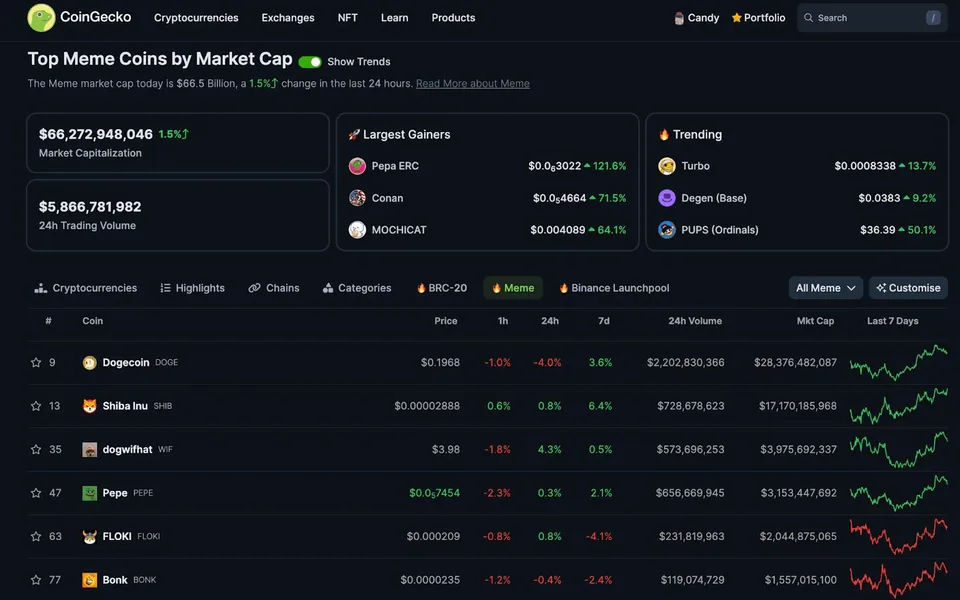Viewport: 960px width, 600px height.
Task: Select the Dogecoin coin icon
Action: tap(89, 362)
